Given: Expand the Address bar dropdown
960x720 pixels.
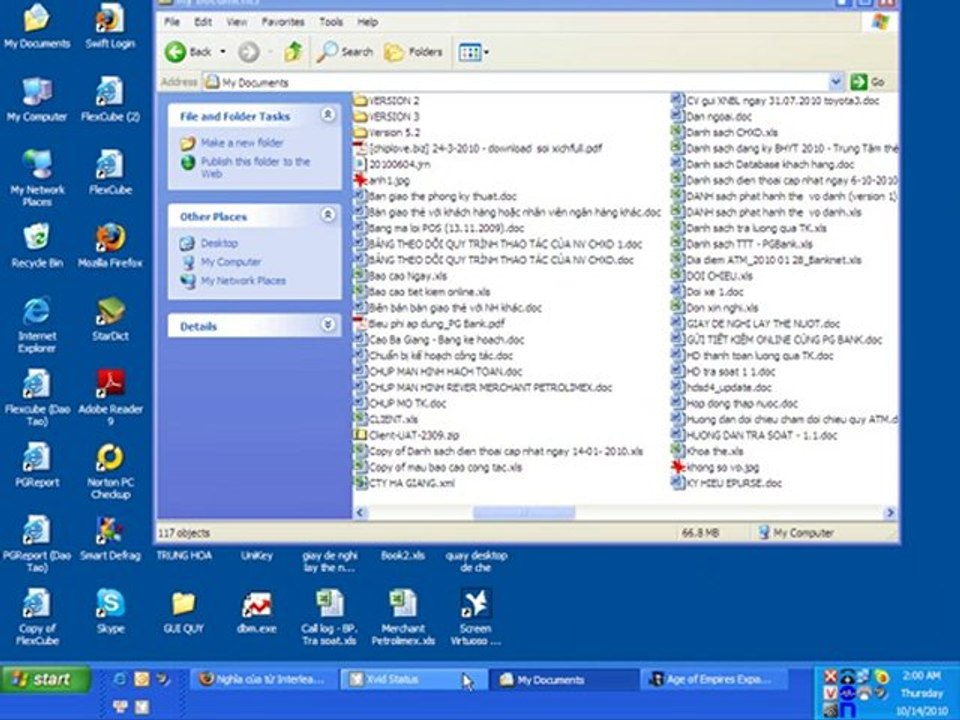Looking at the screenshot, I should (x=836, y=81).
